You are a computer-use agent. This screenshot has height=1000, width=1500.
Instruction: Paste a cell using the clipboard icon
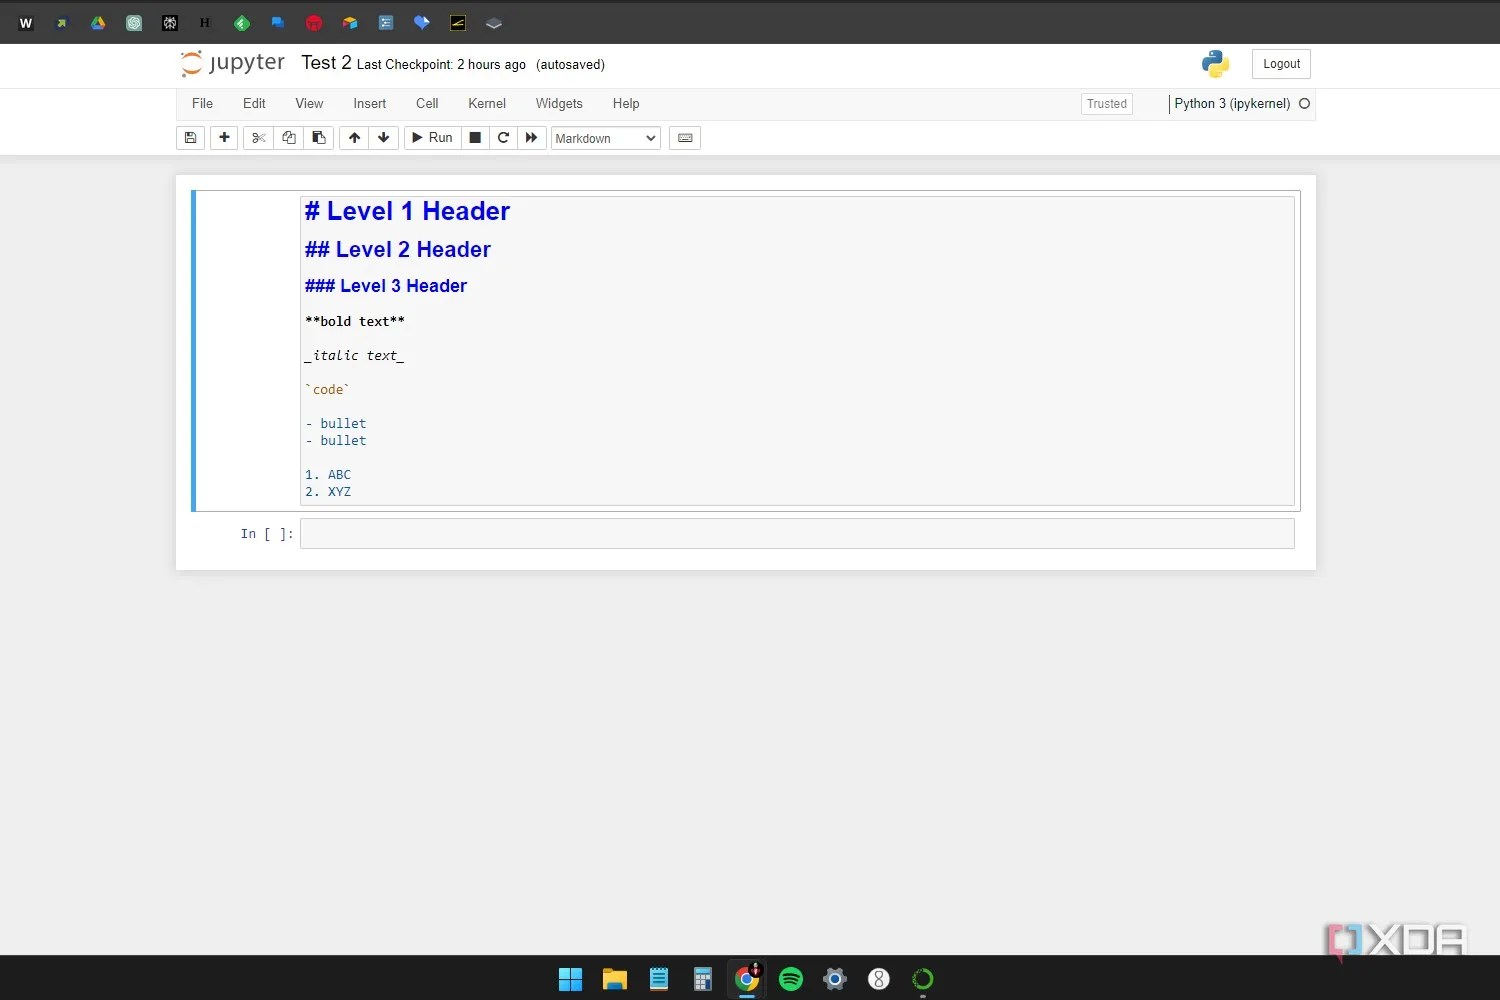tap(318, 138)
